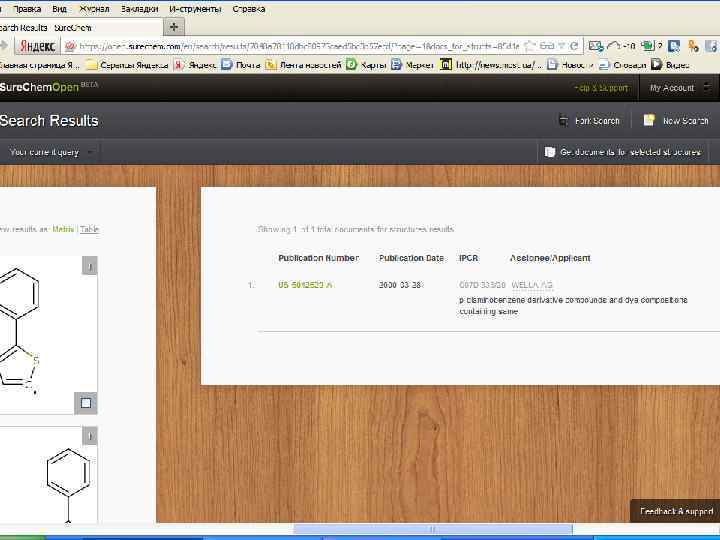Viewport: 720px width, 540px height.
Task: Click the horizontal scrollbar thumb
Action: (433, 529)
